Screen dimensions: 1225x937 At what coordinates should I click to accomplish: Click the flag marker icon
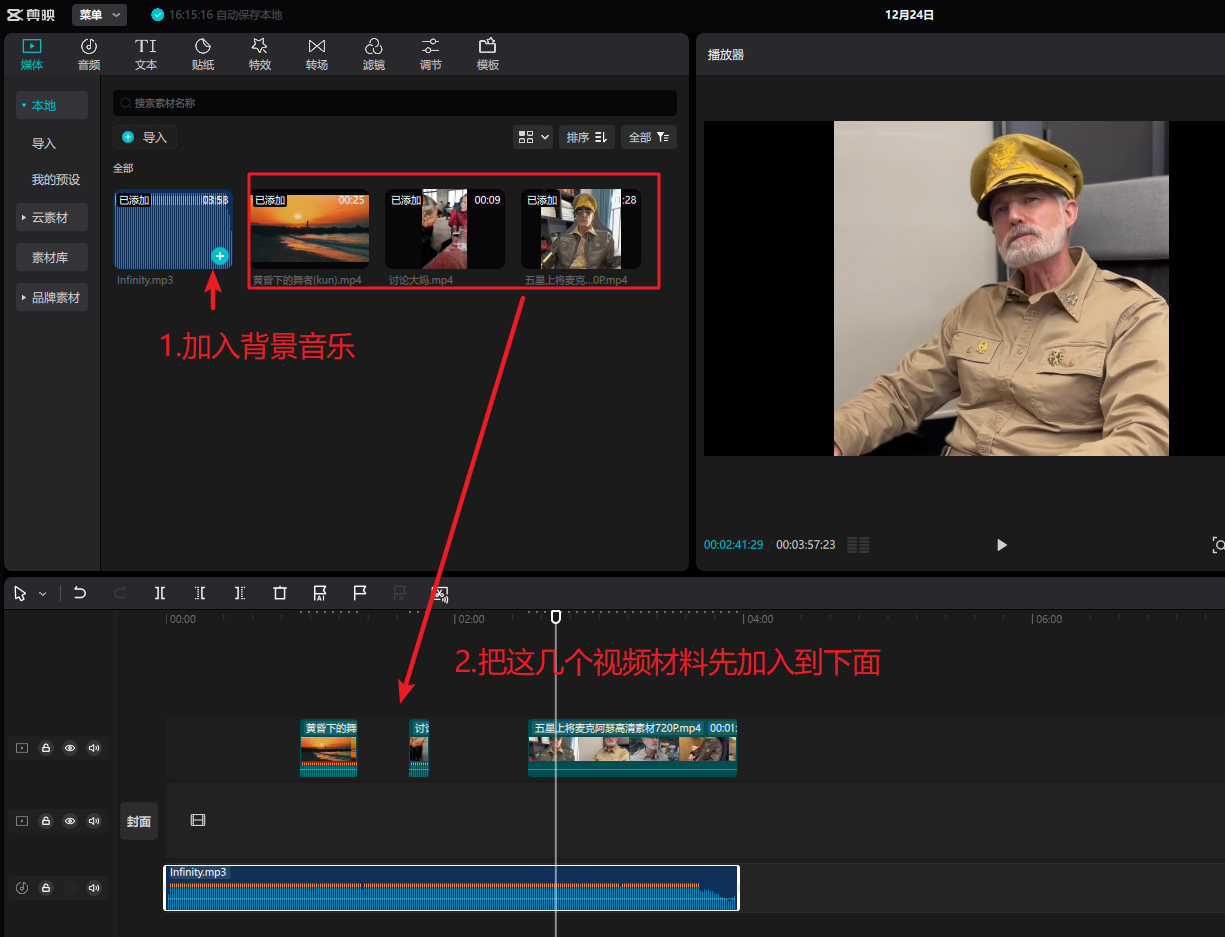(360, 593)
